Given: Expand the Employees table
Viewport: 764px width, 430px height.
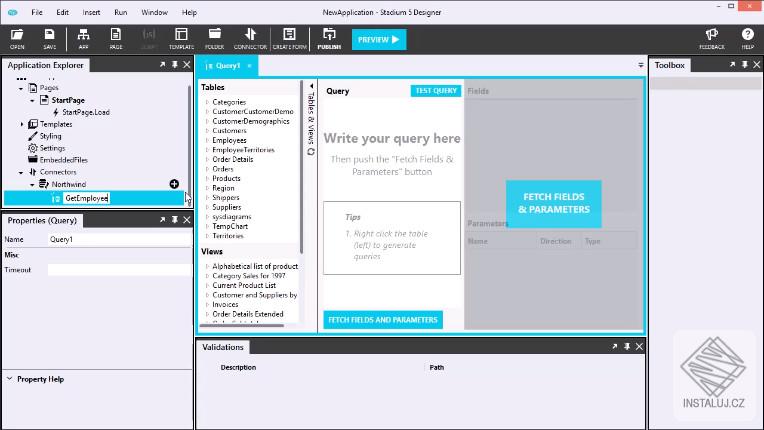Looking at the screenshot, I should pyautogui.click(x=207, y=140).
